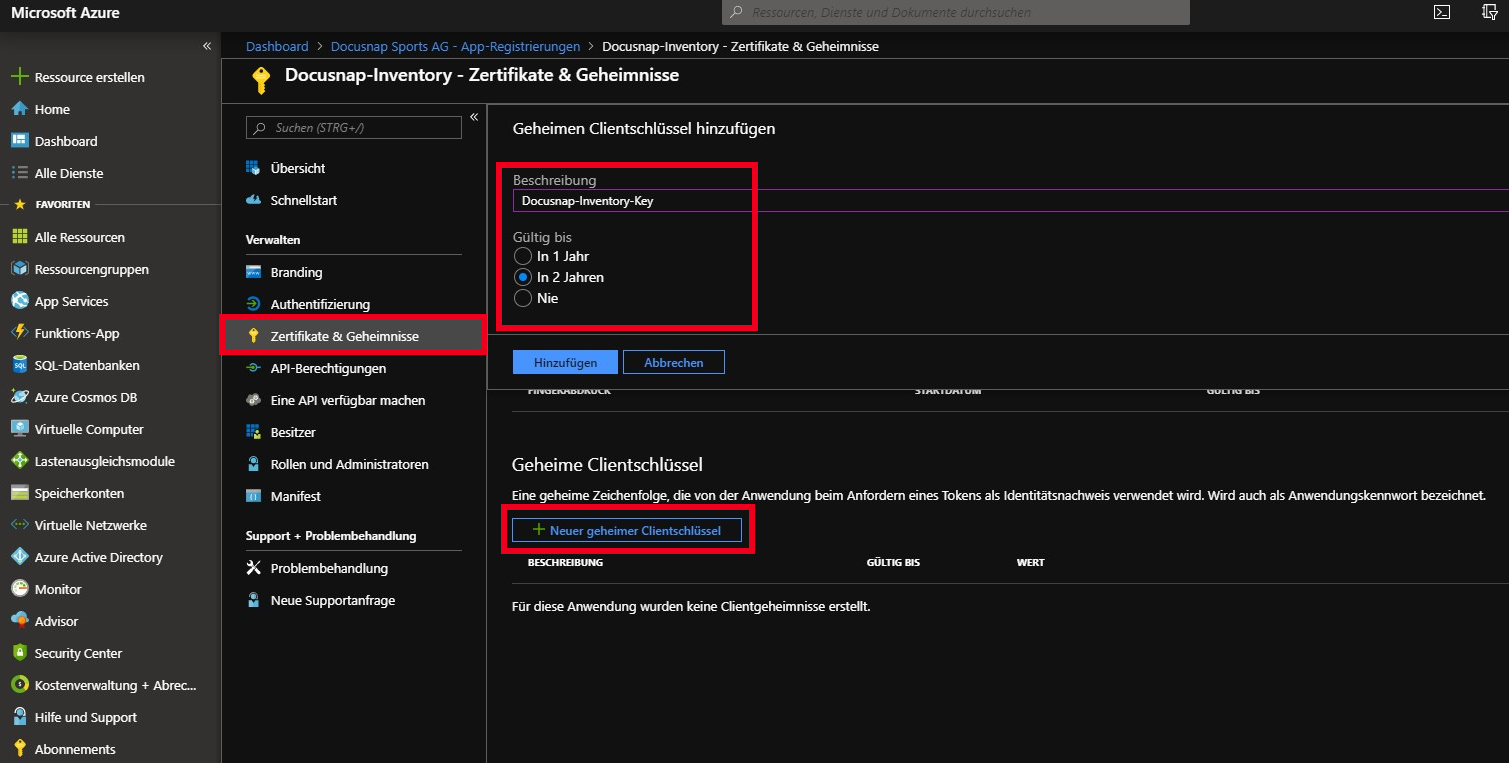Click the green plus icon for Ressource erstellen
This screenshot has height=763, width=1509.
pos(19,77)
